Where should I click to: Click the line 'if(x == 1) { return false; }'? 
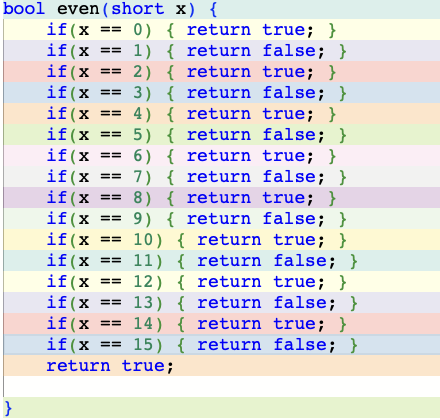[221, 51]
